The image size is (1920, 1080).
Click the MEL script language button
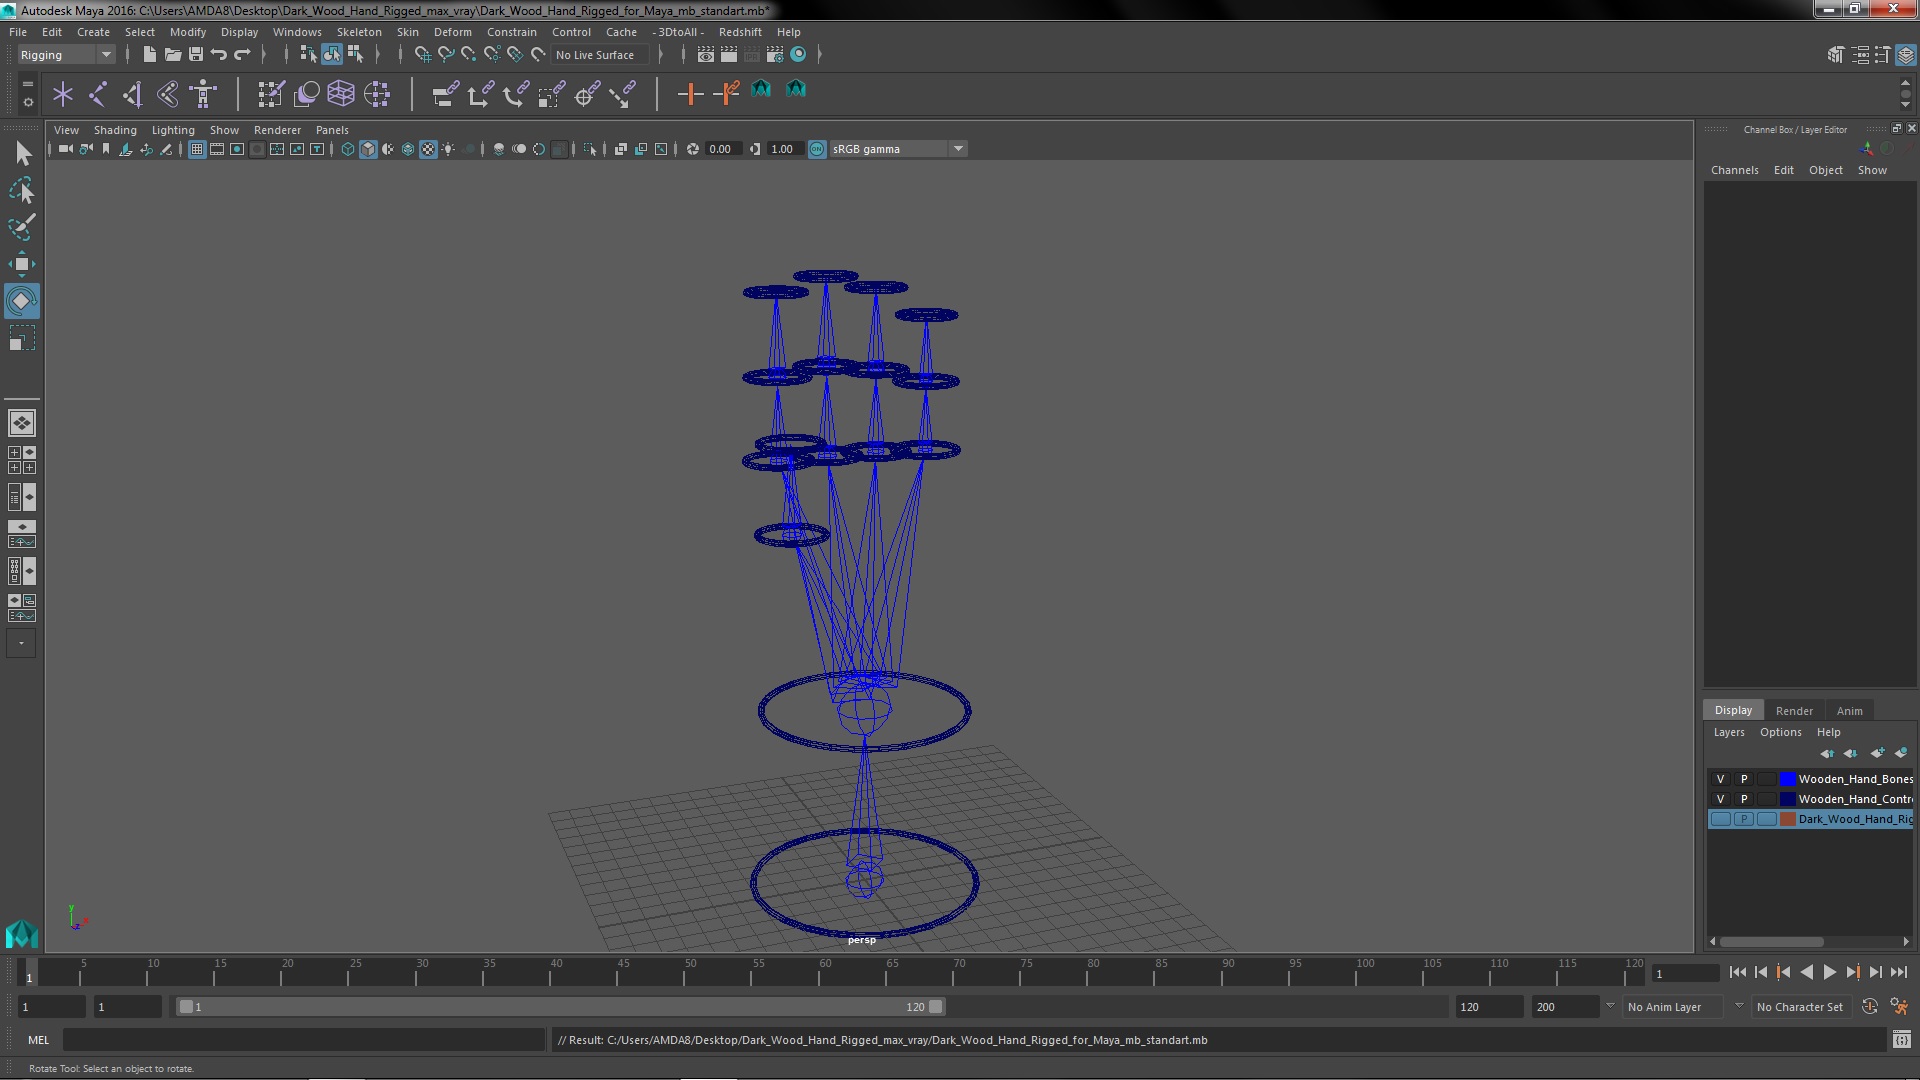(38, 1040)
